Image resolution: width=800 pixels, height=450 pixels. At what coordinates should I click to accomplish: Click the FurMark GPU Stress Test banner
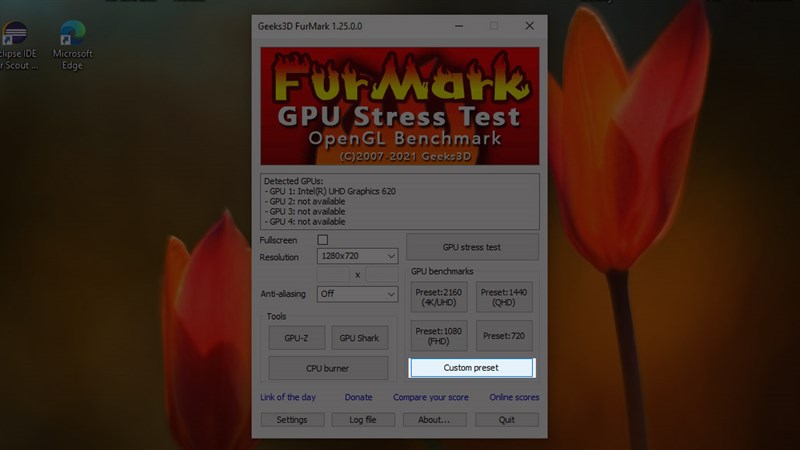point(399,106)
